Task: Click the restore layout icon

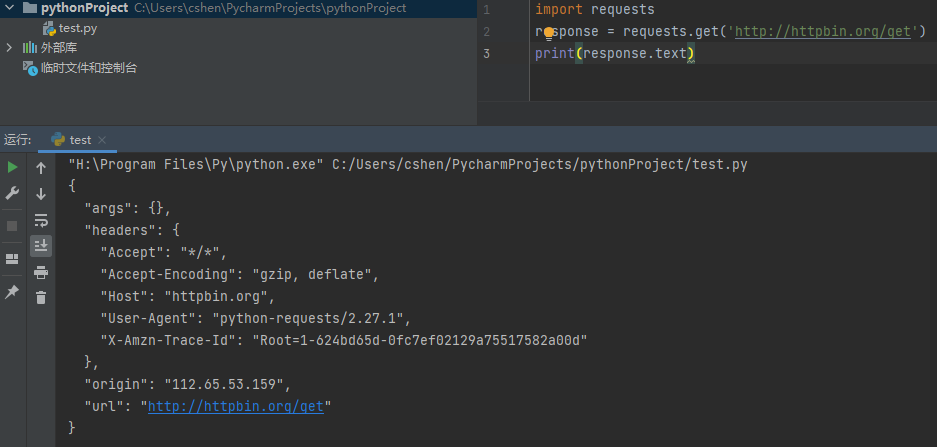Action: pos(12,259)
